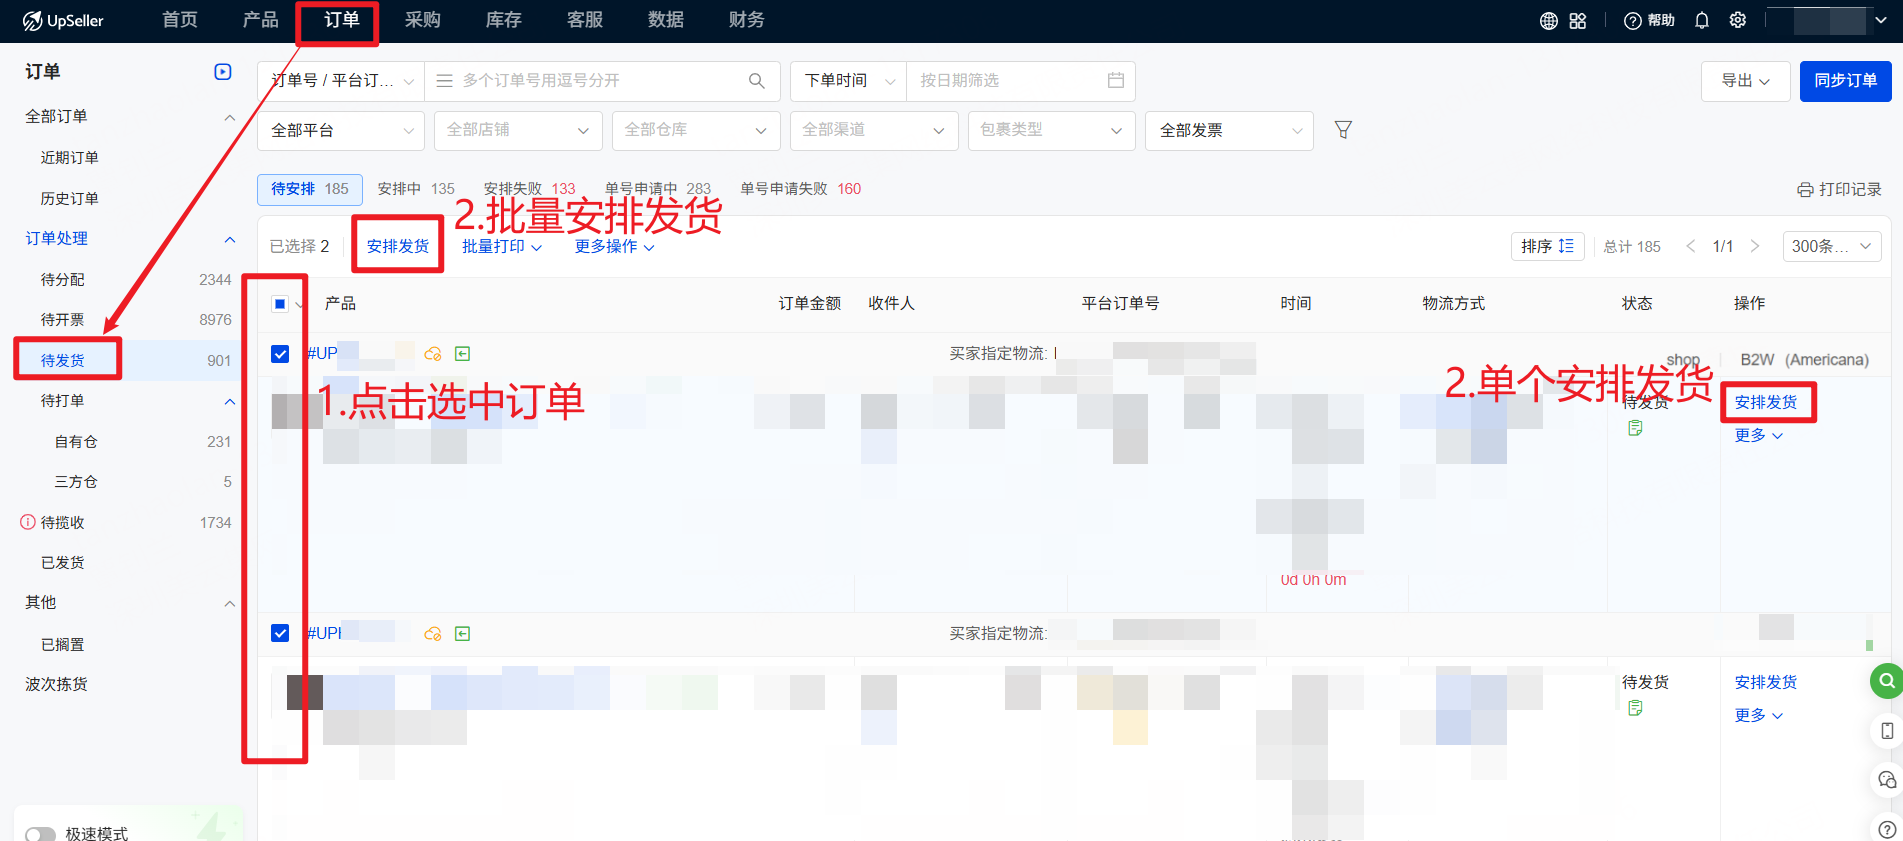Open the 批量打印 dropdown menu
1903x841 pixels.
[501, 247]
